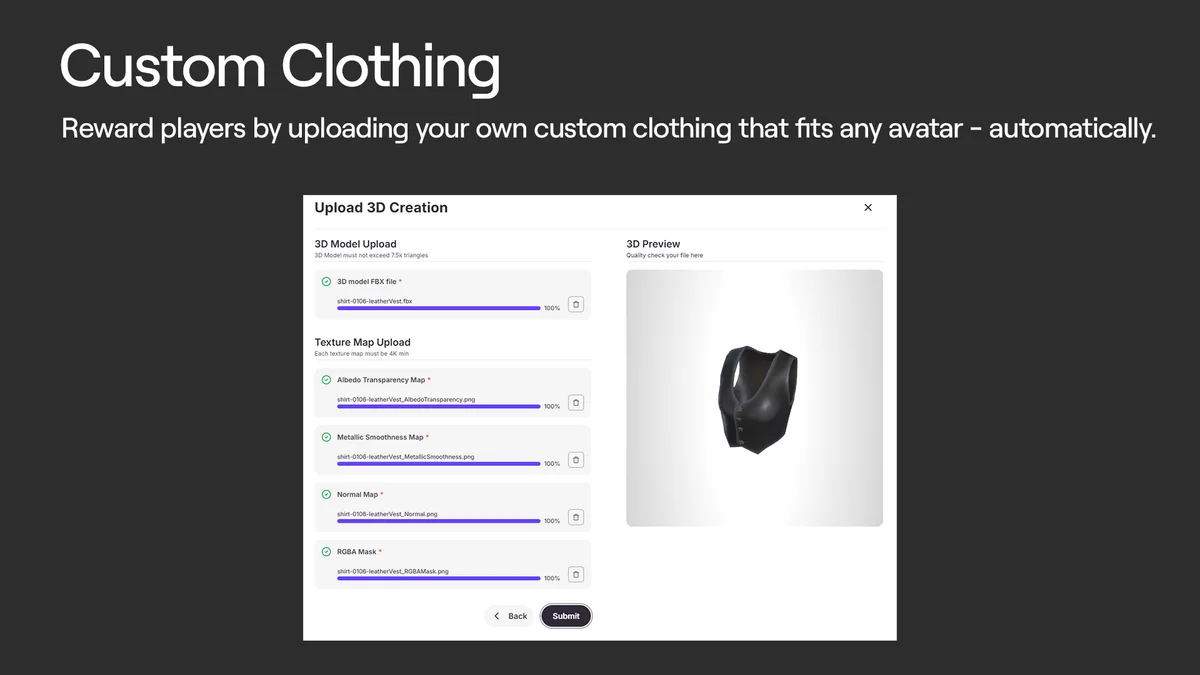Click the leather vest 3D preview

[755, 398]
